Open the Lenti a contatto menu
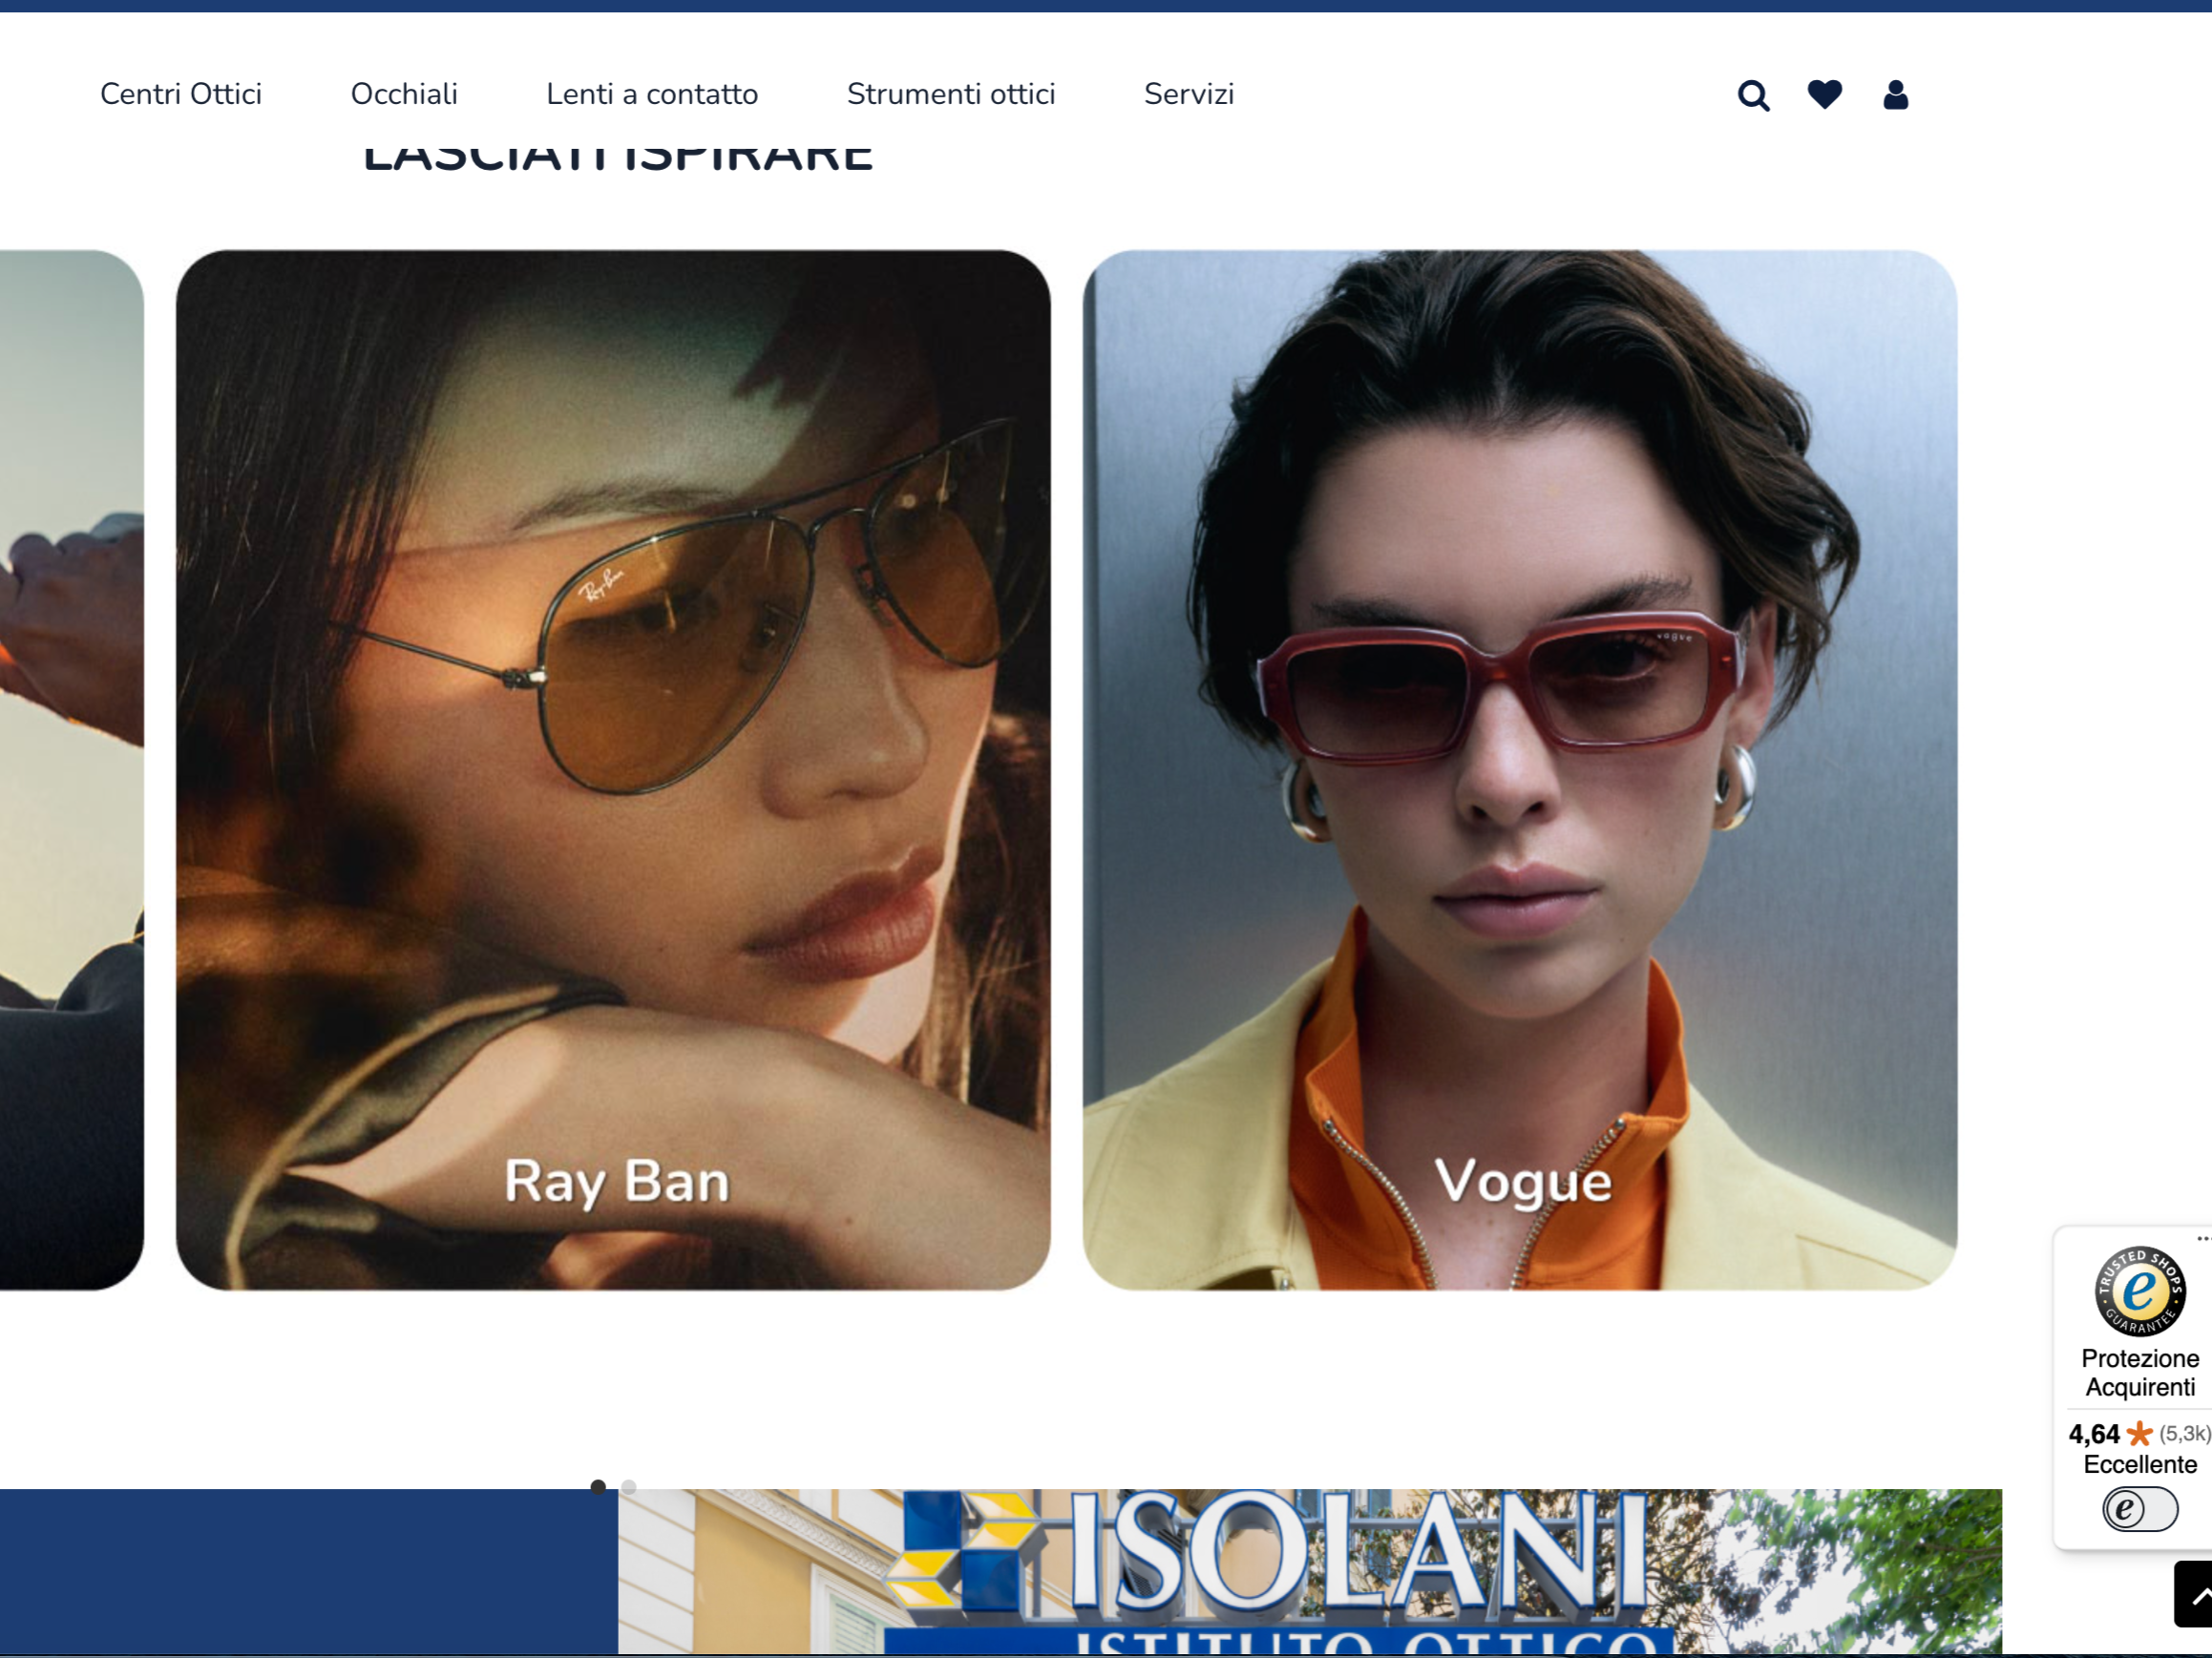This screenshot has height=1658, width=2212. point(652,94)
